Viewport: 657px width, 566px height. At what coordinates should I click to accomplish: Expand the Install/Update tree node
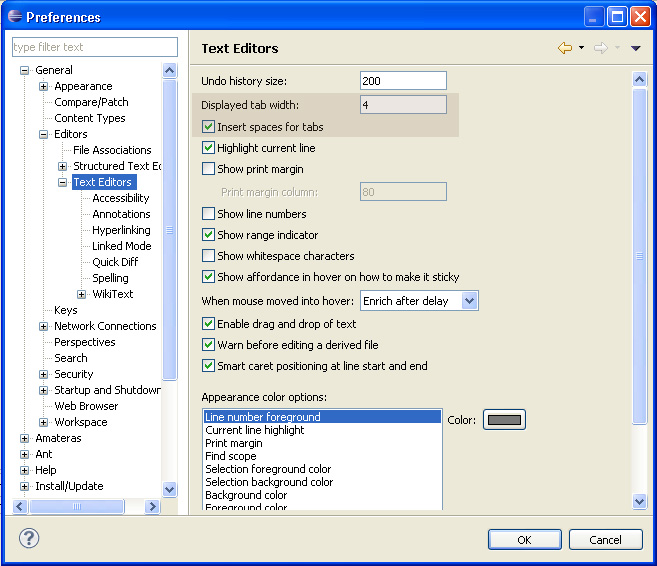pyautogui.click(x=25, y=486)
